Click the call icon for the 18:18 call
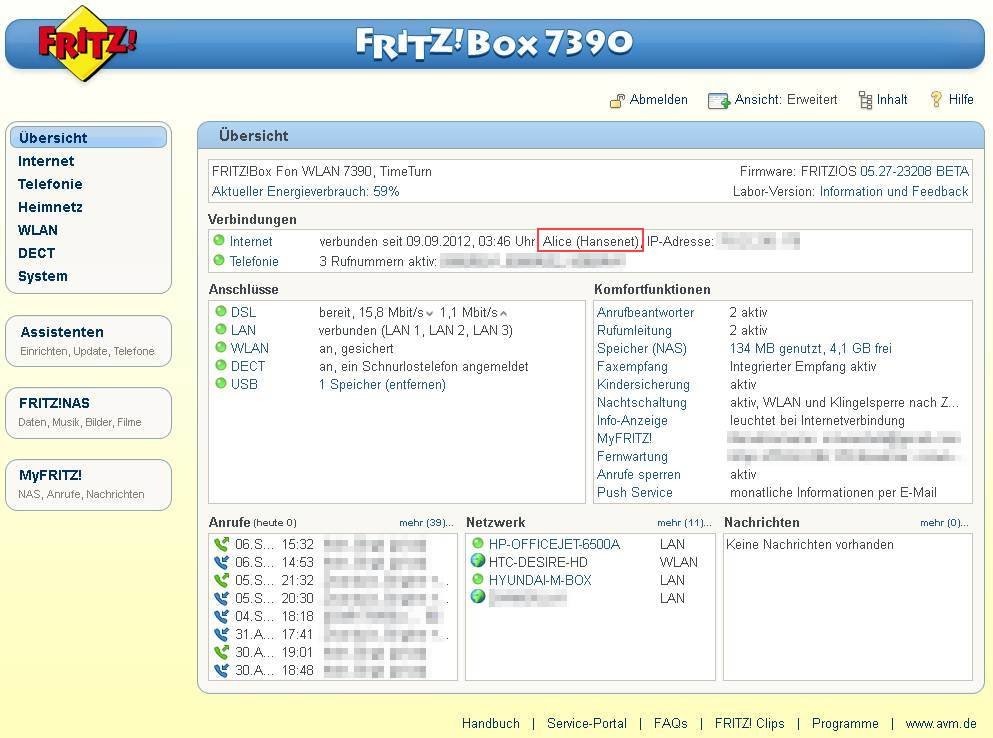Screen dimensions: 993x738 coord(222,616)
